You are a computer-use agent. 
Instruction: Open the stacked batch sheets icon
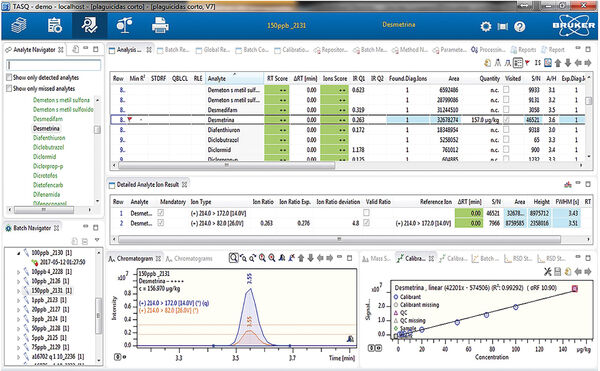tap(18, 26)
